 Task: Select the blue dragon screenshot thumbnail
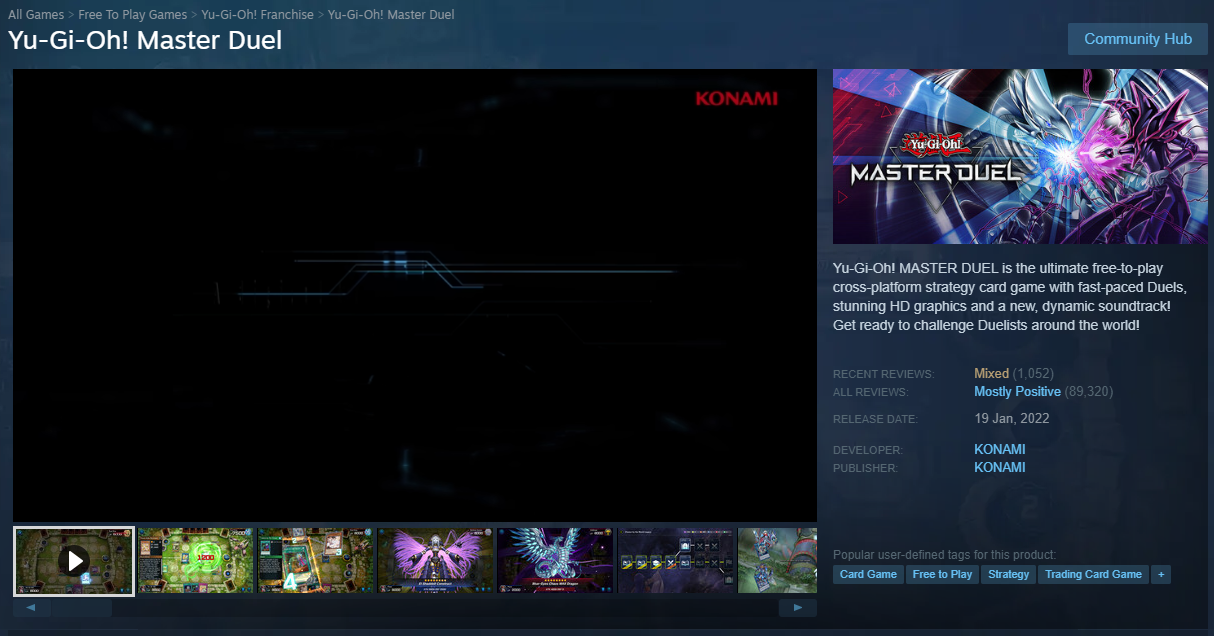[x=555, y=561]
